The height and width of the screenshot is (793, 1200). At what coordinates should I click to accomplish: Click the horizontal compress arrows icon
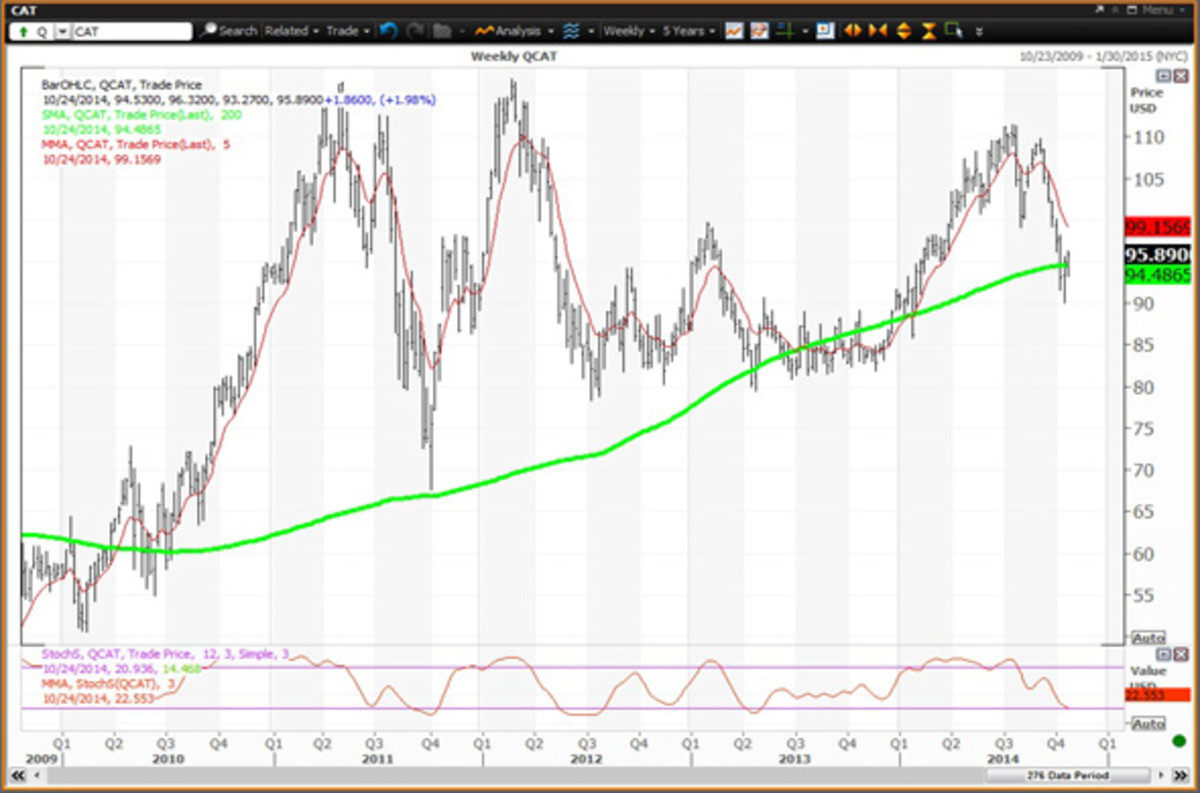(878, 31)
